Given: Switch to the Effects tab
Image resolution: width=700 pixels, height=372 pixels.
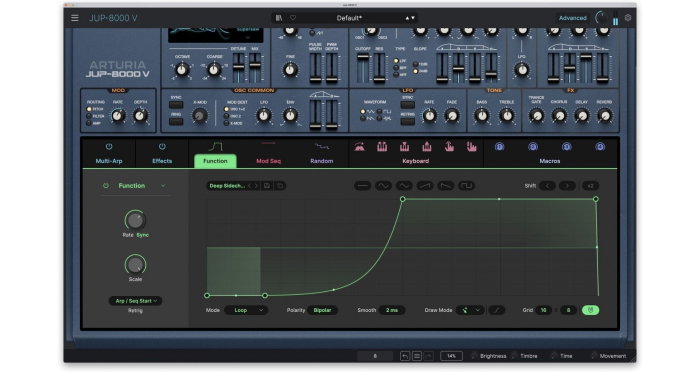Looking at the screenshot, I should (x=162, y=161).
